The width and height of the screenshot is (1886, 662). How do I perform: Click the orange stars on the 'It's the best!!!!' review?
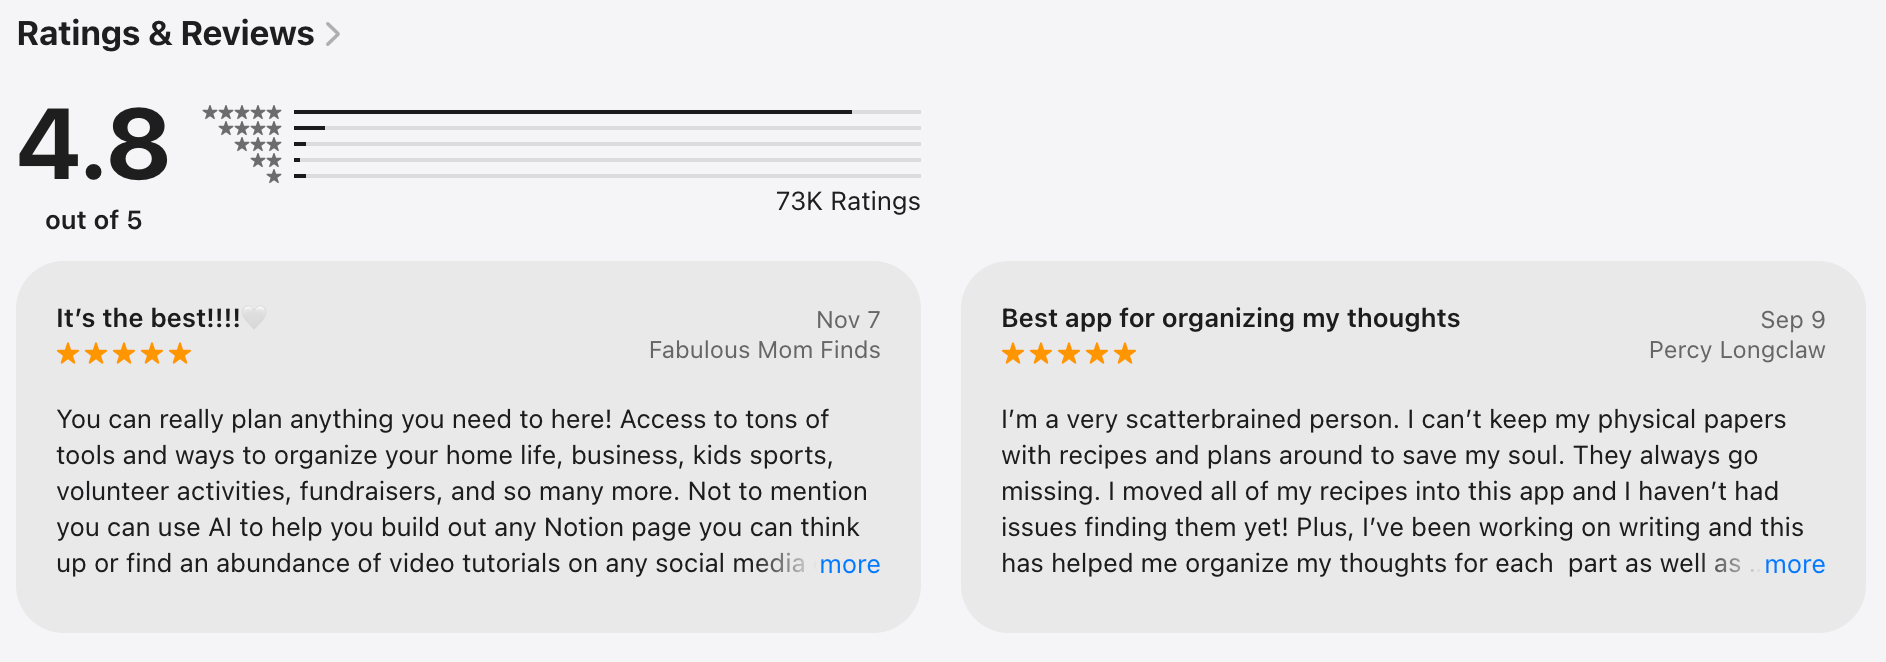point(122,352)
